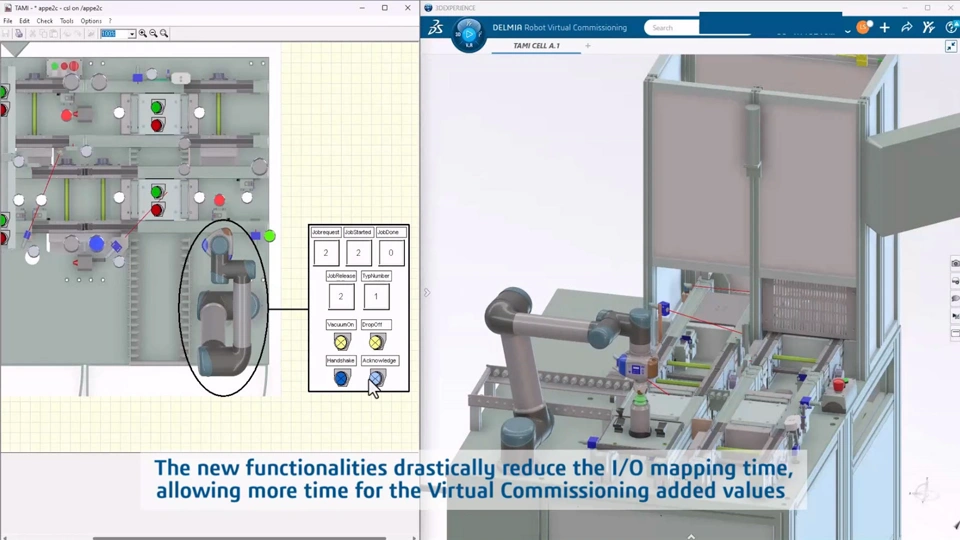Click the Zoom In magnifier icon
The height and width of the screenshot is (540, 960).
143,34
